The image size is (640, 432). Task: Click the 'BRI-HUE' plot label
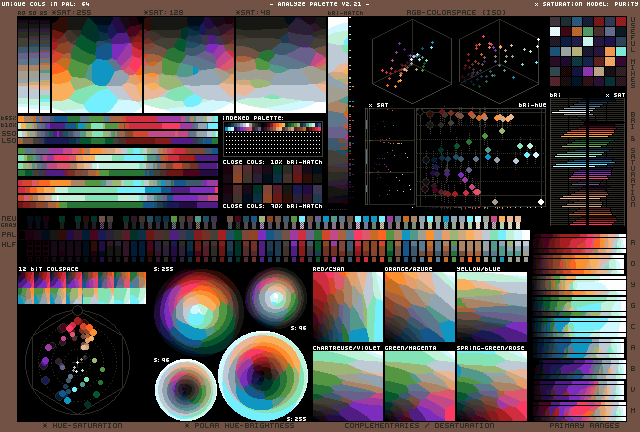[x=532, y=105]
